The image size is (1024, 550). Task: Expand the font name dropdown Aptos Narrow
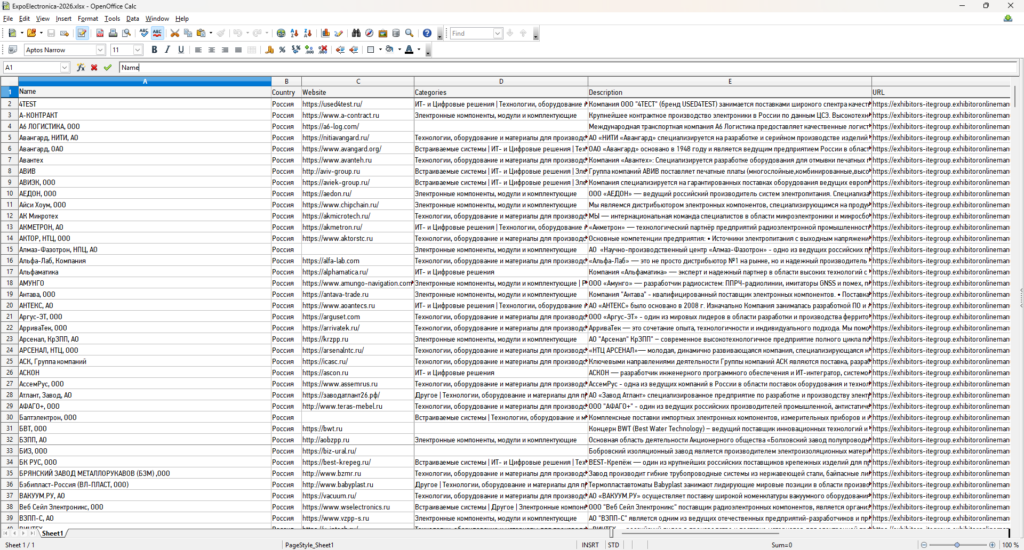tap(100, 50)
